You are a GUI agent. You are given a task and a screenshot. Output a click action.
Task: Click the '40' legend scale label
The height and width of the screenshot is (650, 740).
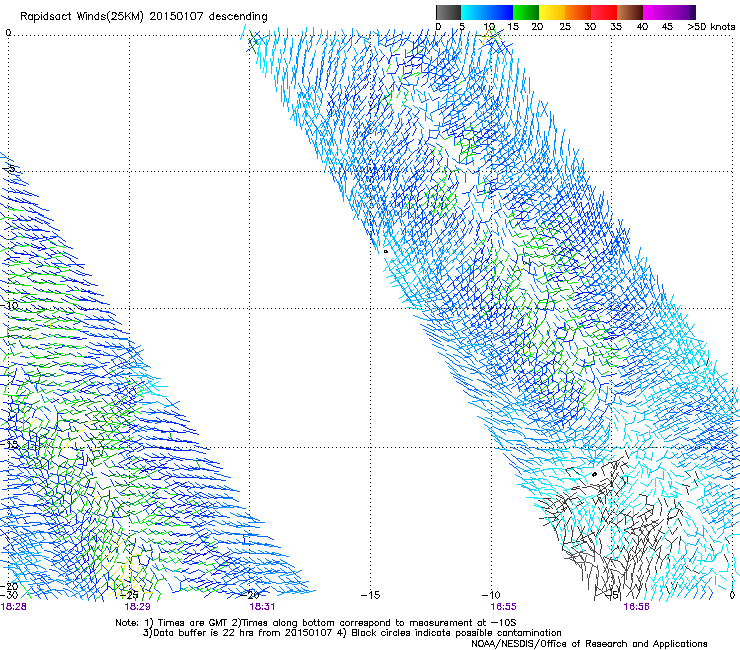(642, 27)
